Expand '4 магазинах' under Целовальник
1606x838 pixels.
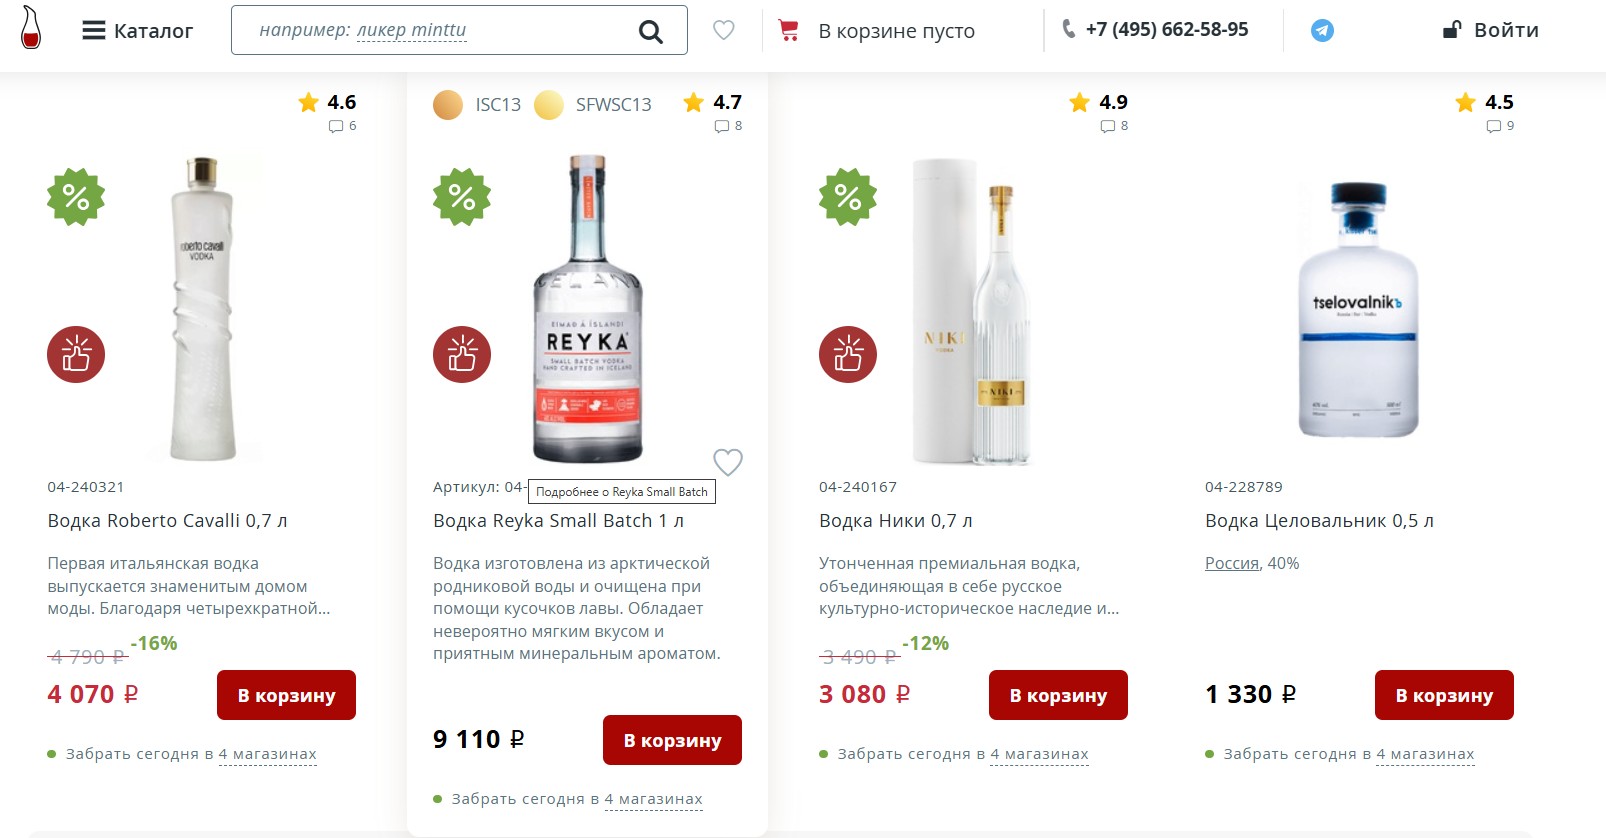1425,754
